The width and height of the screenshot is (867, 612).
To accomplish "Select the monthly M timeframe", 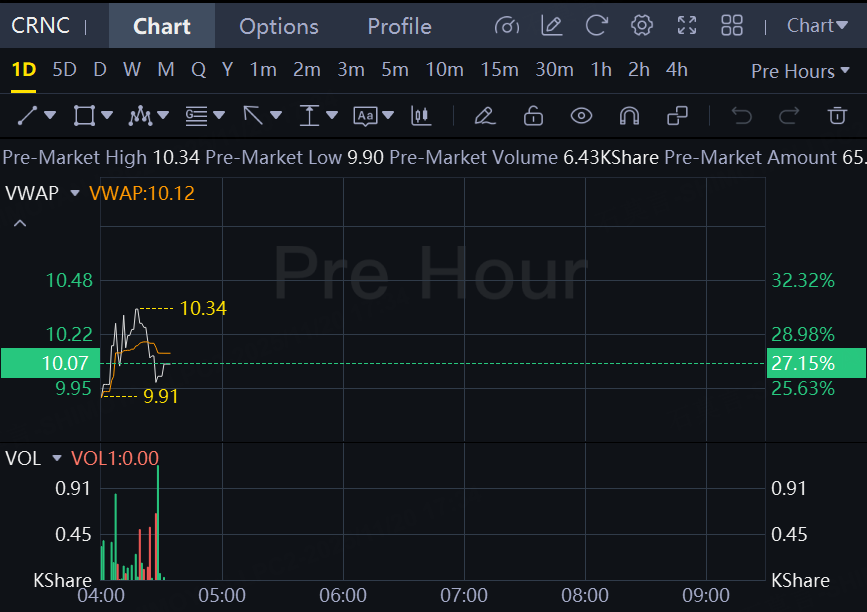I will coord(166,70).
